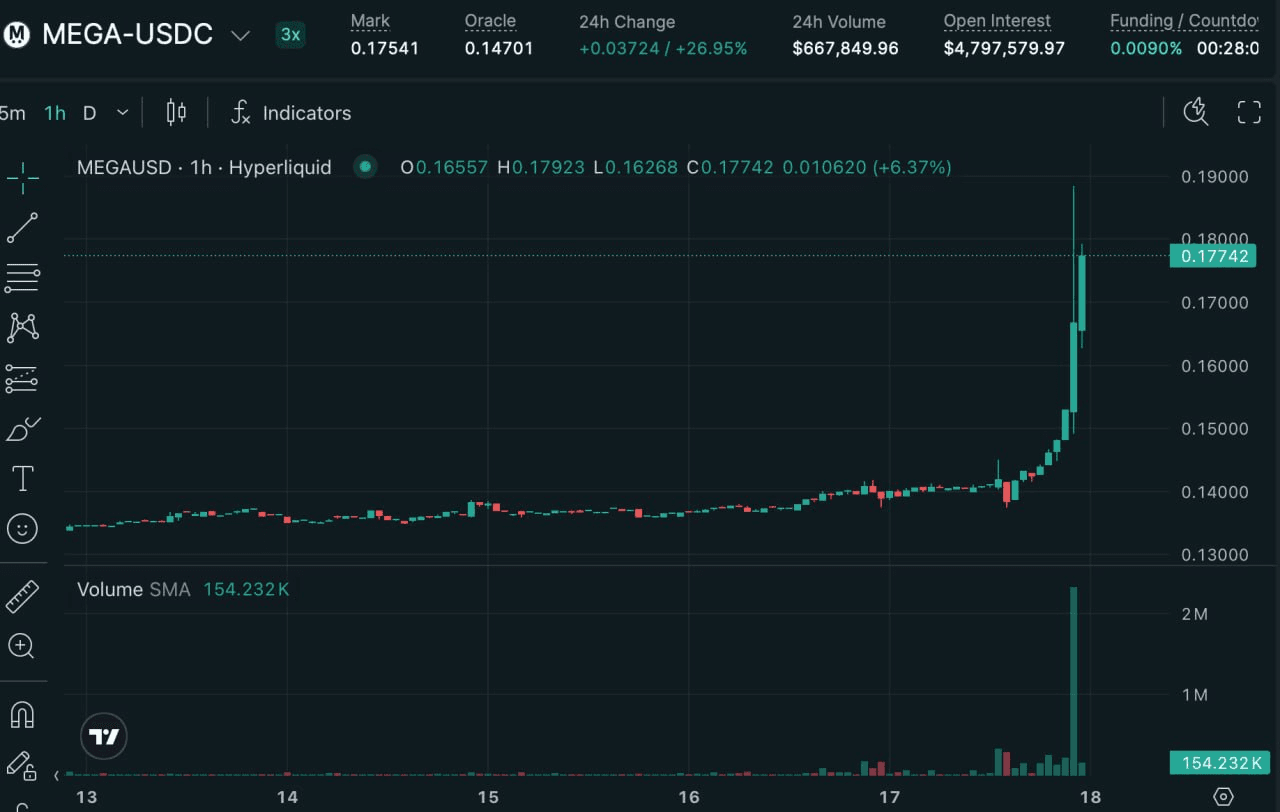Click the Funding / Countdown label
Screen dimensions: 1280x812
[x=1185, y=21]
